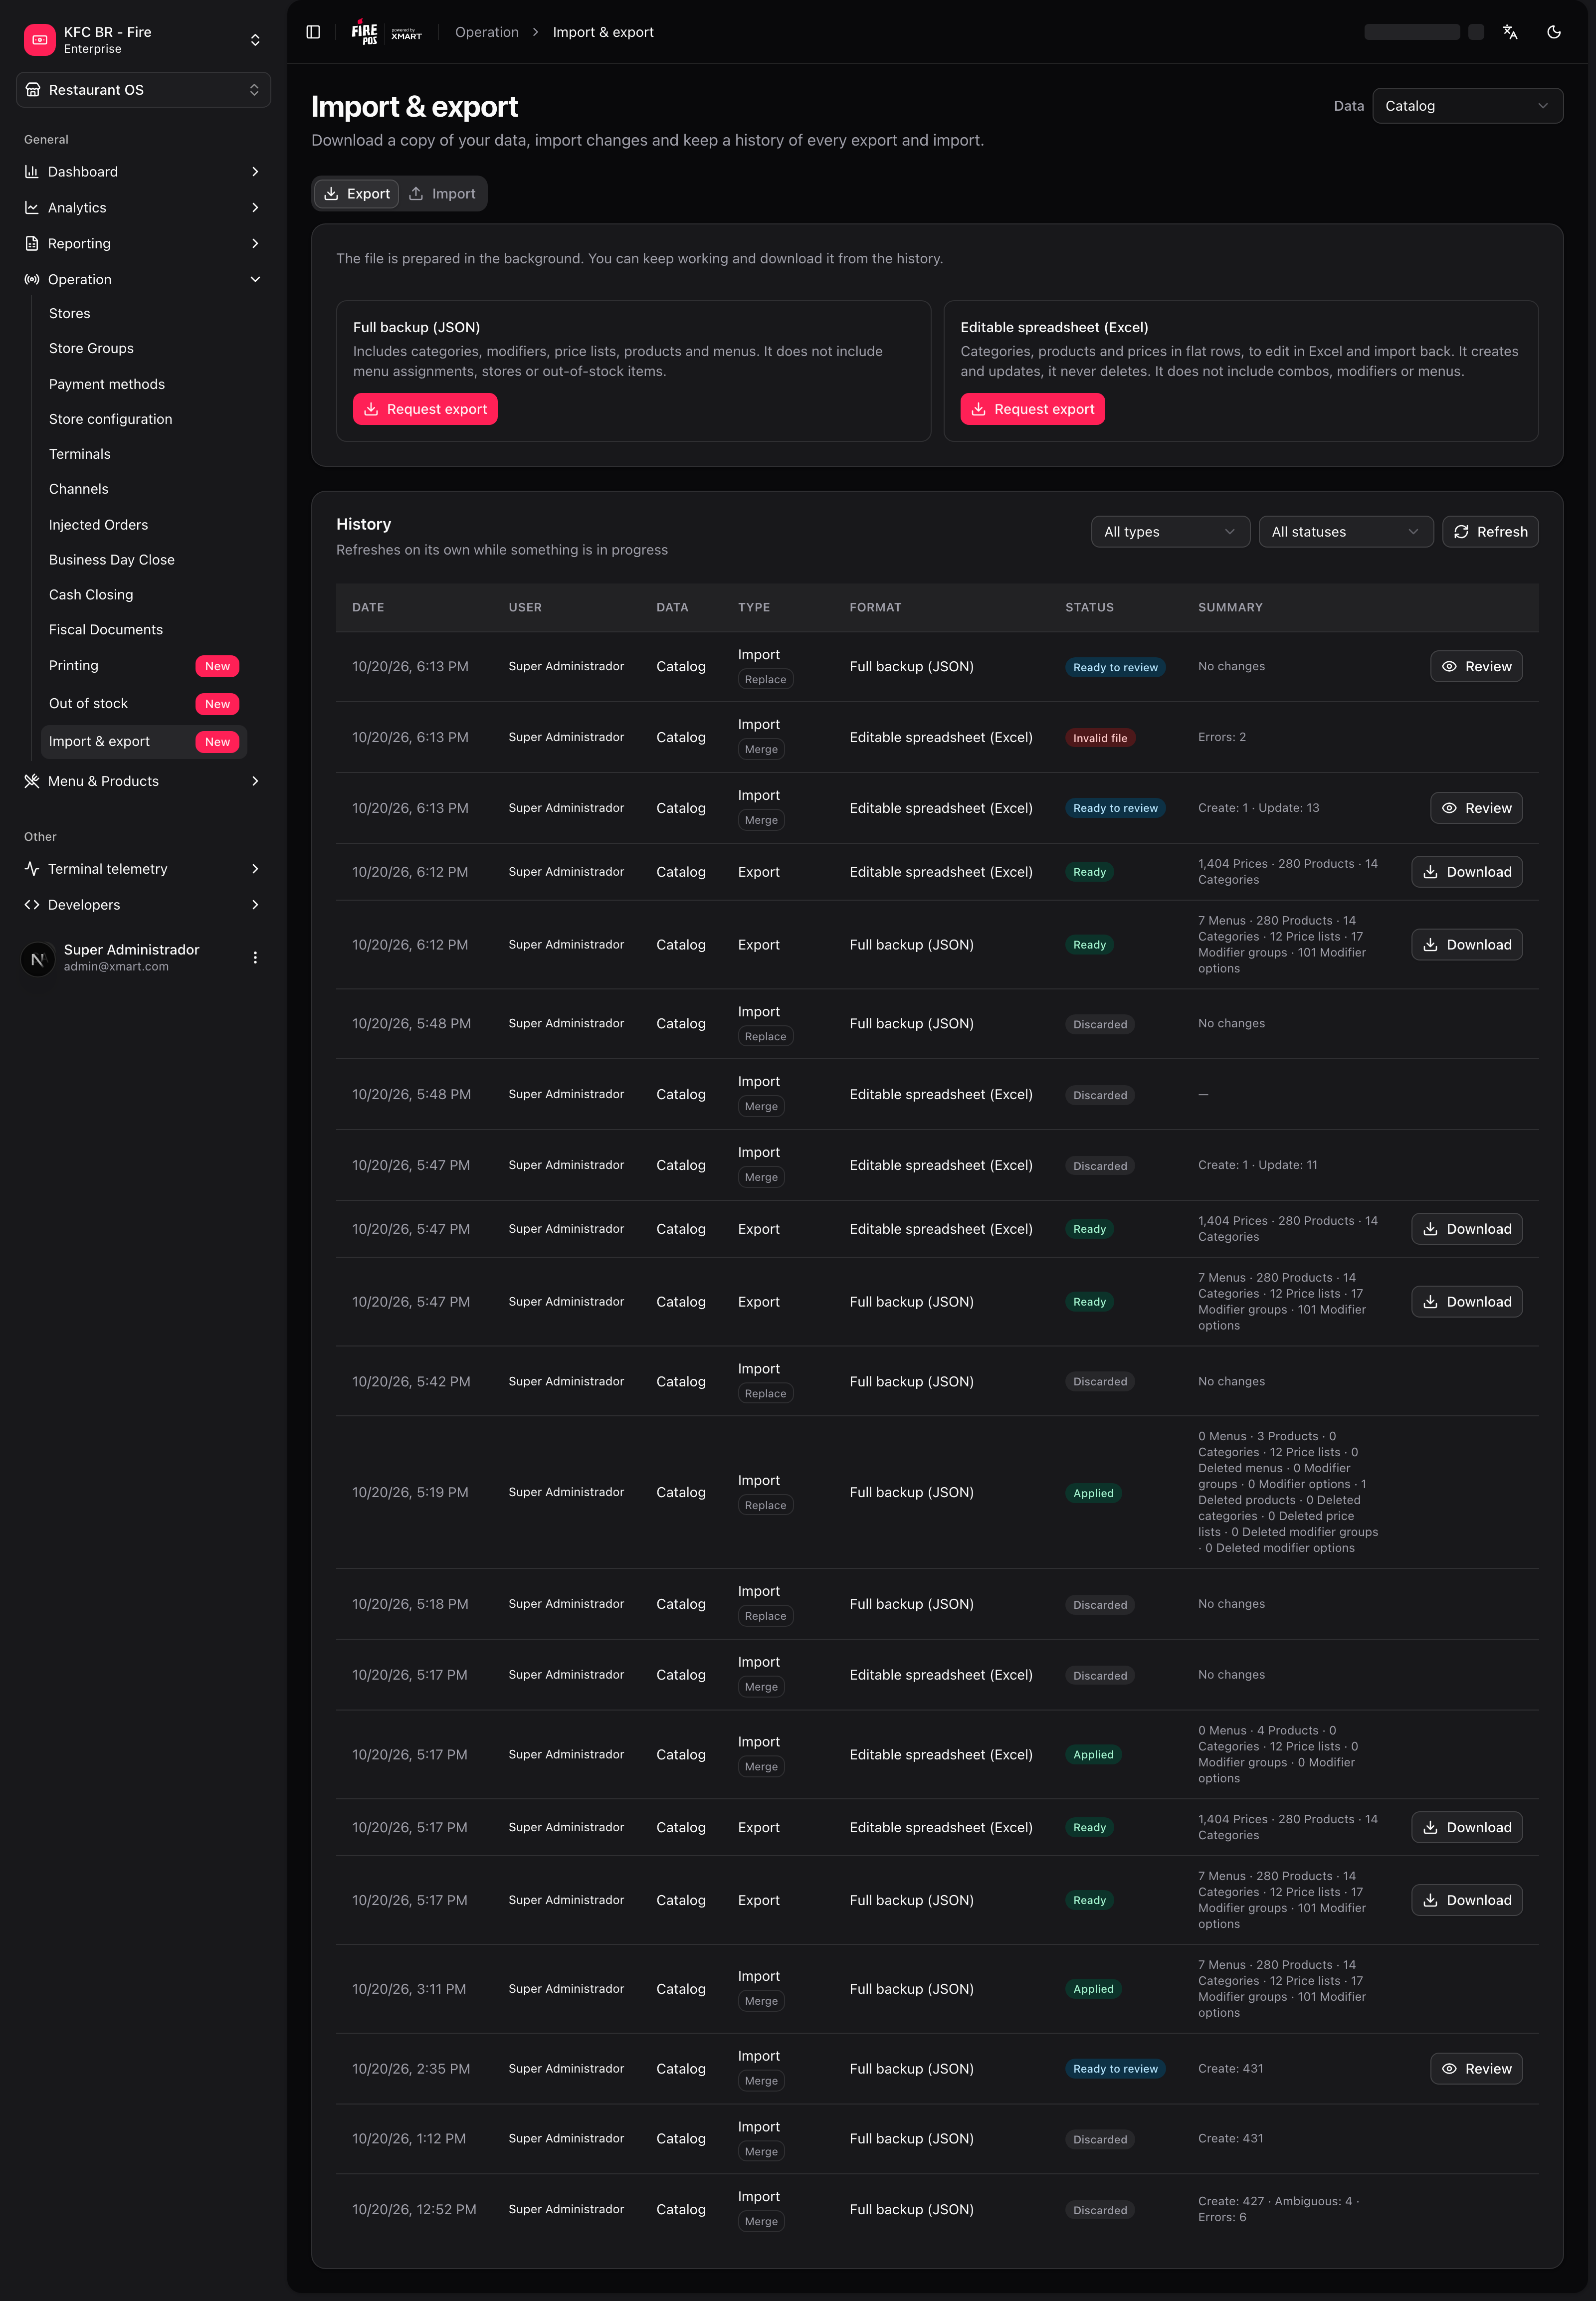
Task: Go to Payment methods
Action: pyautogui.click(x=144, y=384)
